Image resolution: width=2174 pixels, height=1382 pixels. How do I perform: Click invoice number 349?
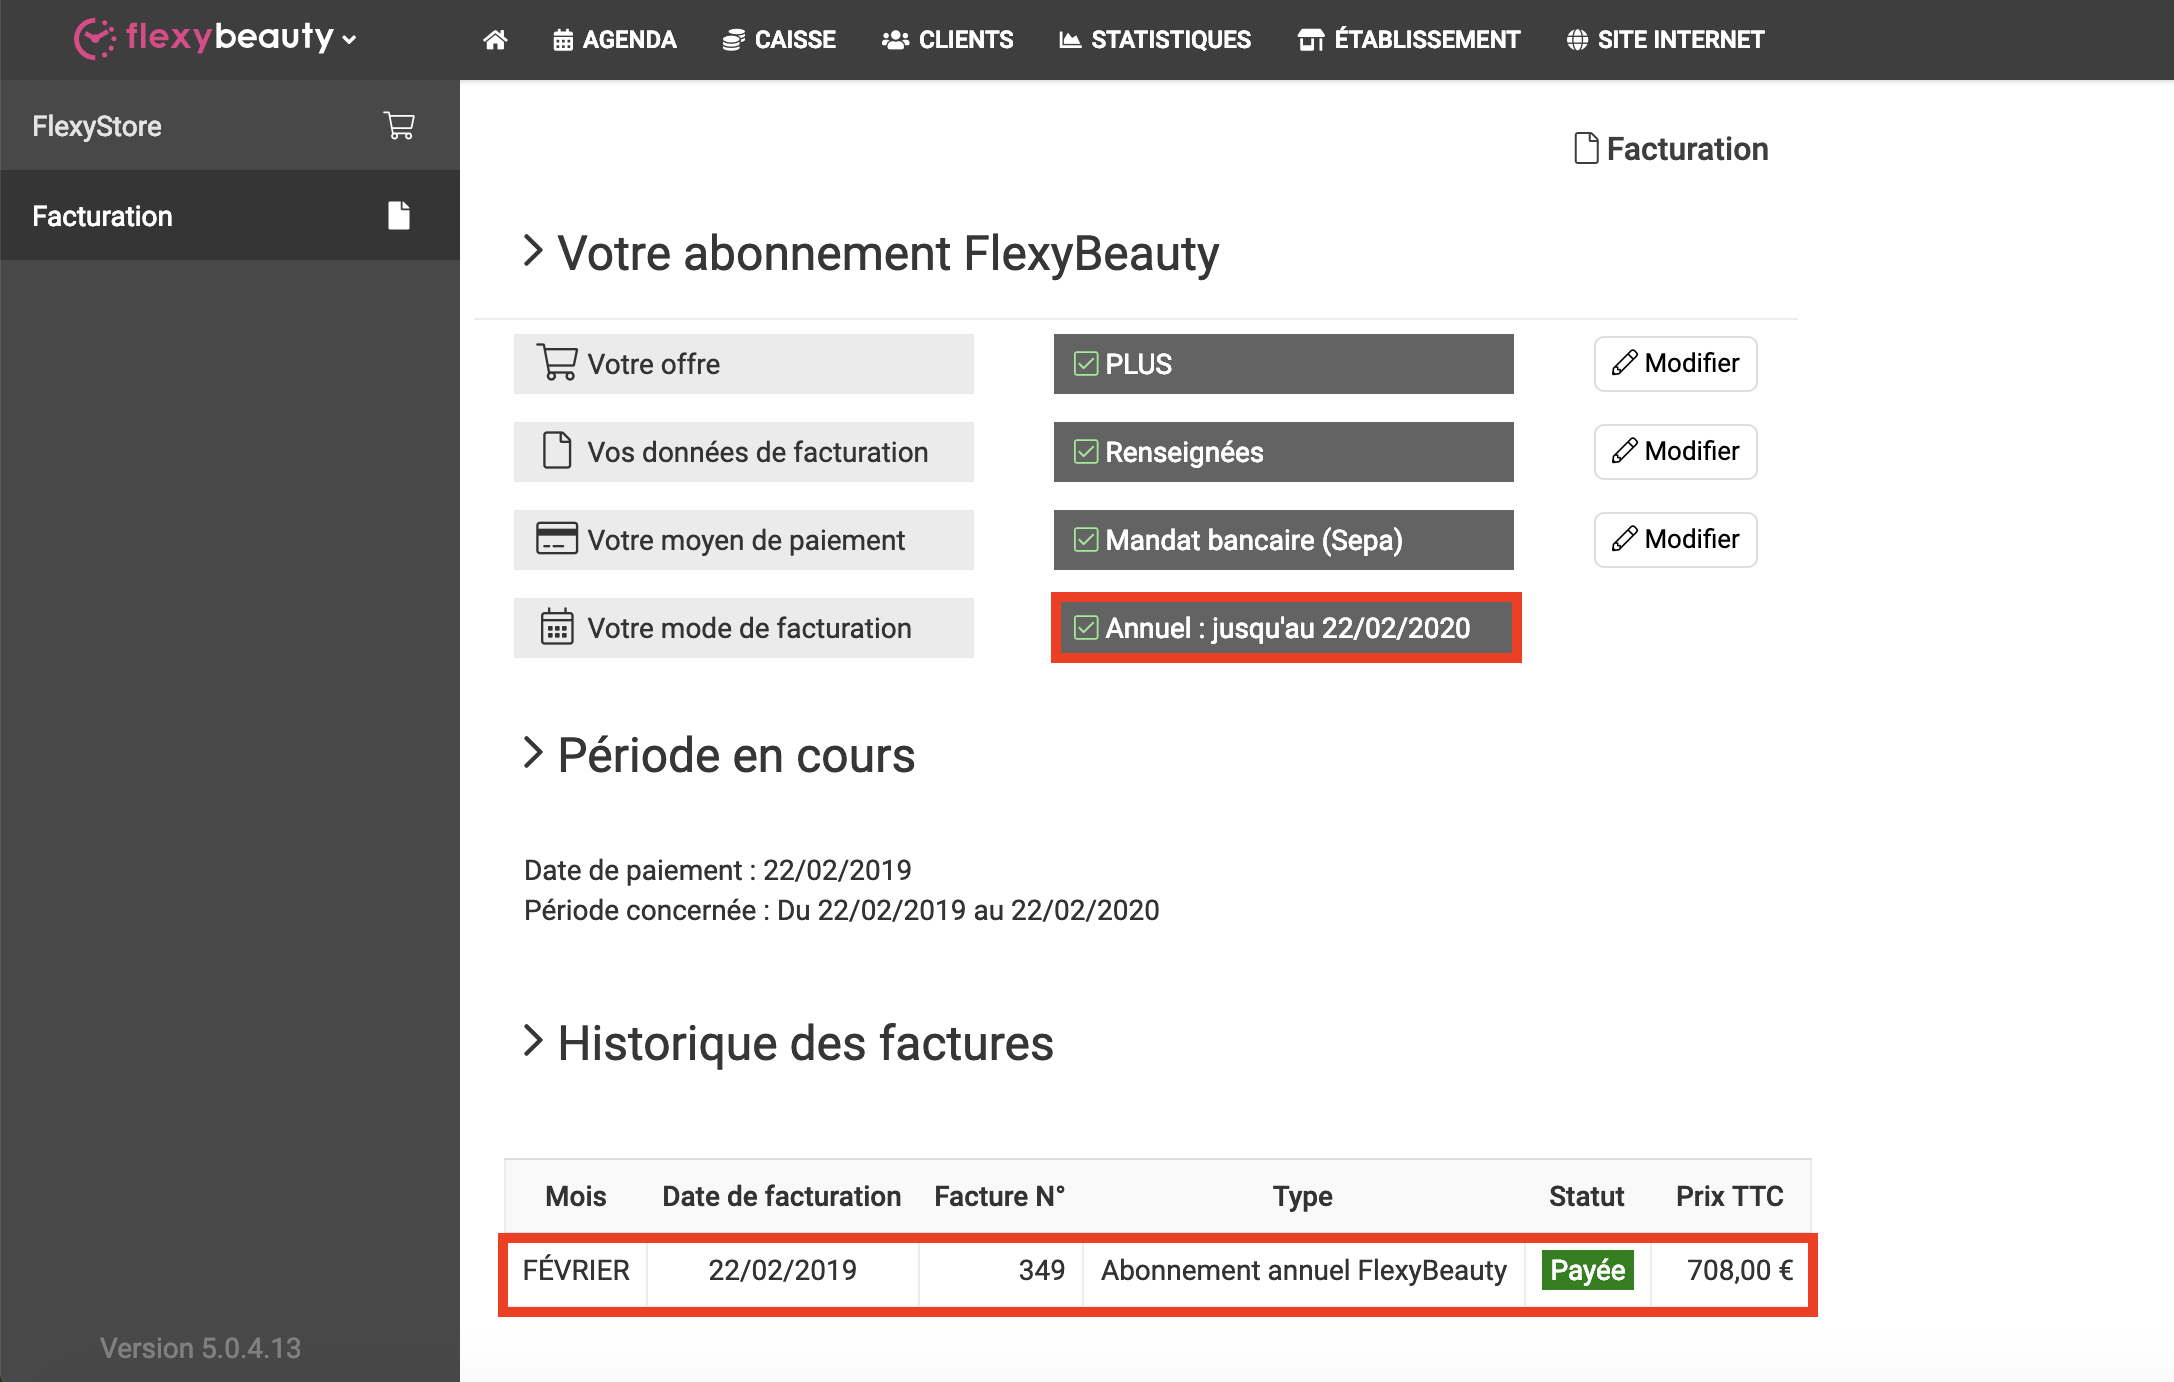tap(1042, 1270)
